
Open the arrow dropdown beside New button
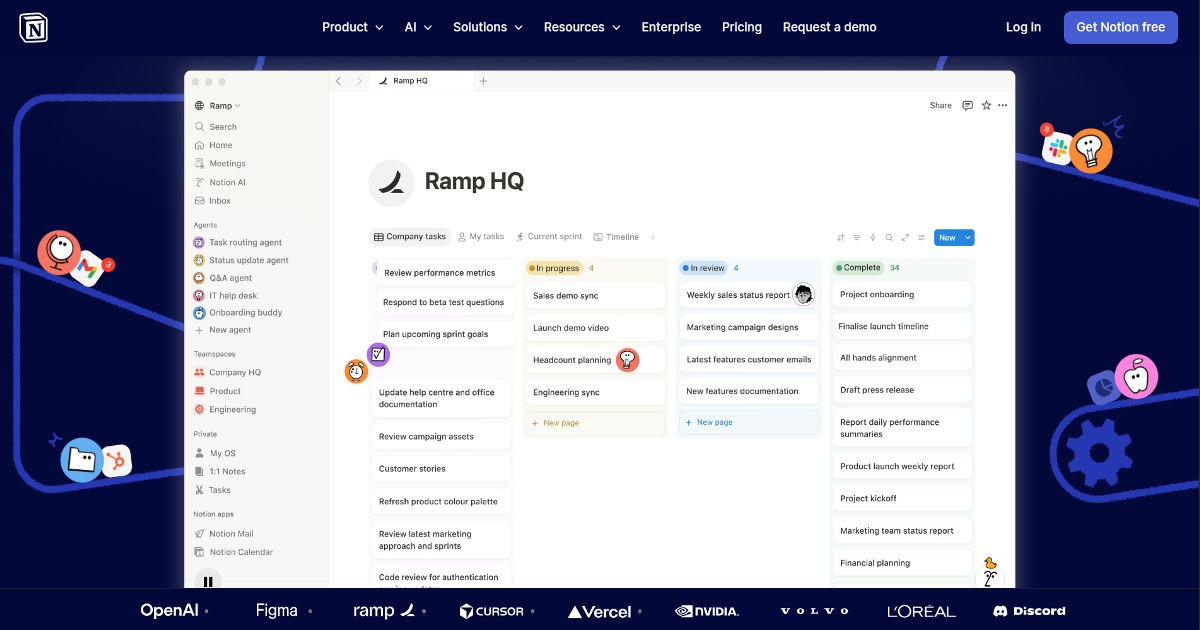[968, 238]
